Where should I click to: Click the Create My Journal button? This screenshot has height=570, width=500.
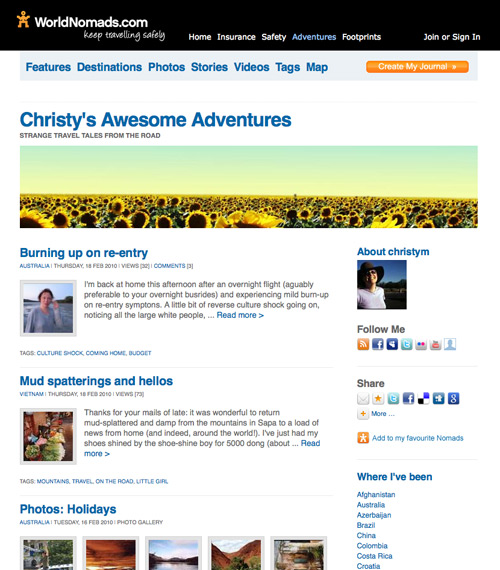[x=417, y=67]
